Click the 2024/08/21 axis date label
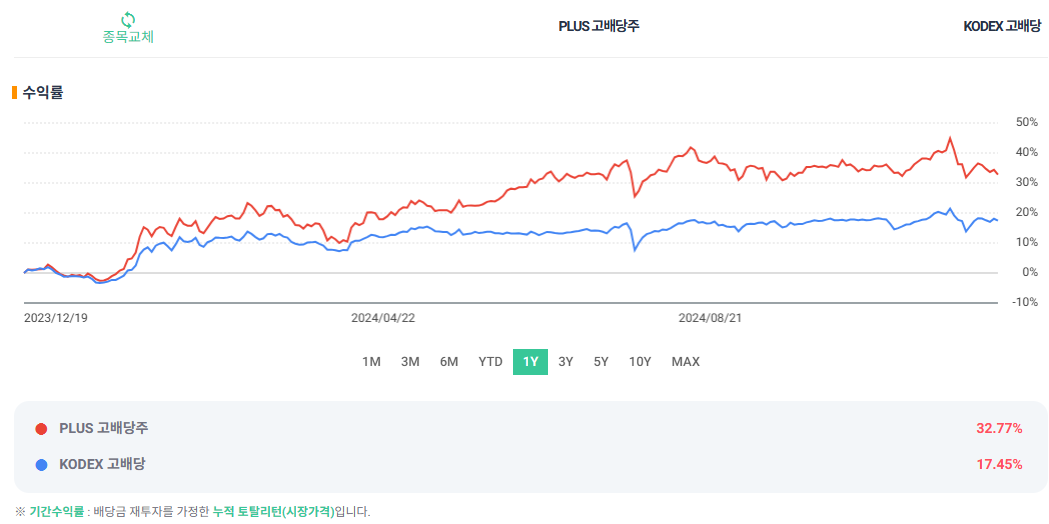Viewport: 1049px width, 524px height. (710, 319)
